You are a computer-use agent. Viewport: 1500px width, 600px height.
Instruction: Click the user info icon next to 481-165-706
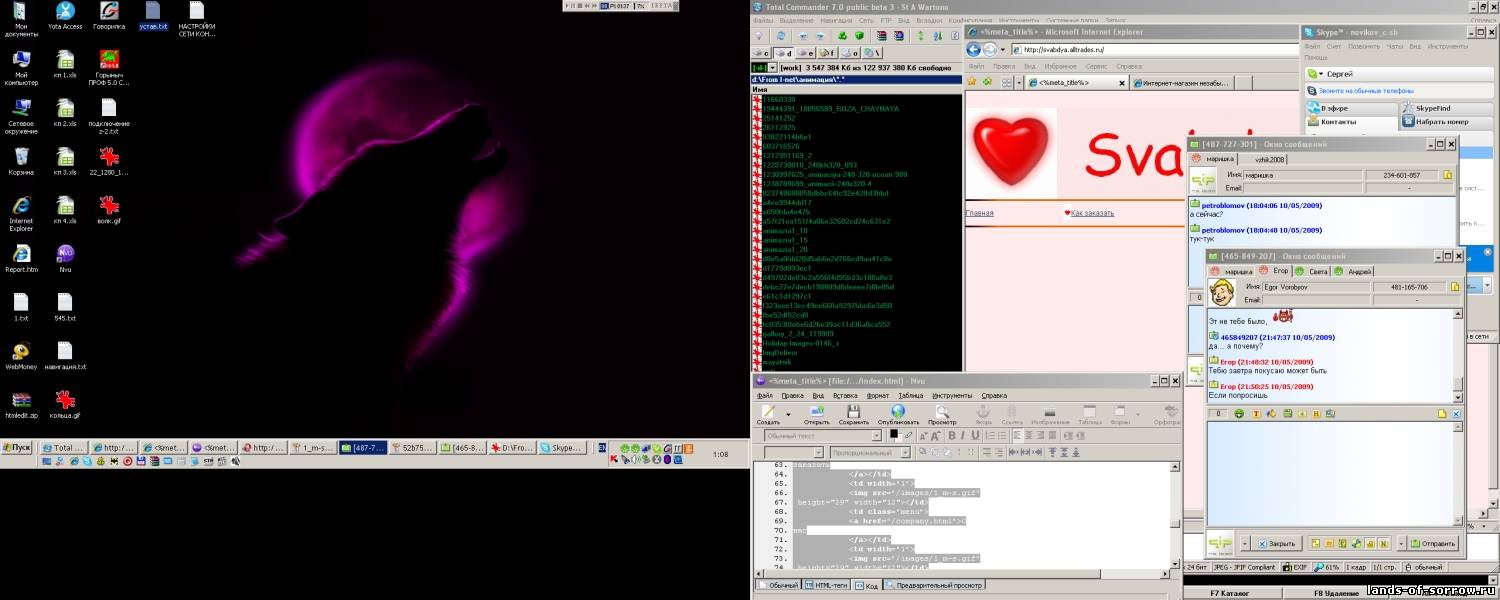pyautogui.click(x=1456, y=287)
